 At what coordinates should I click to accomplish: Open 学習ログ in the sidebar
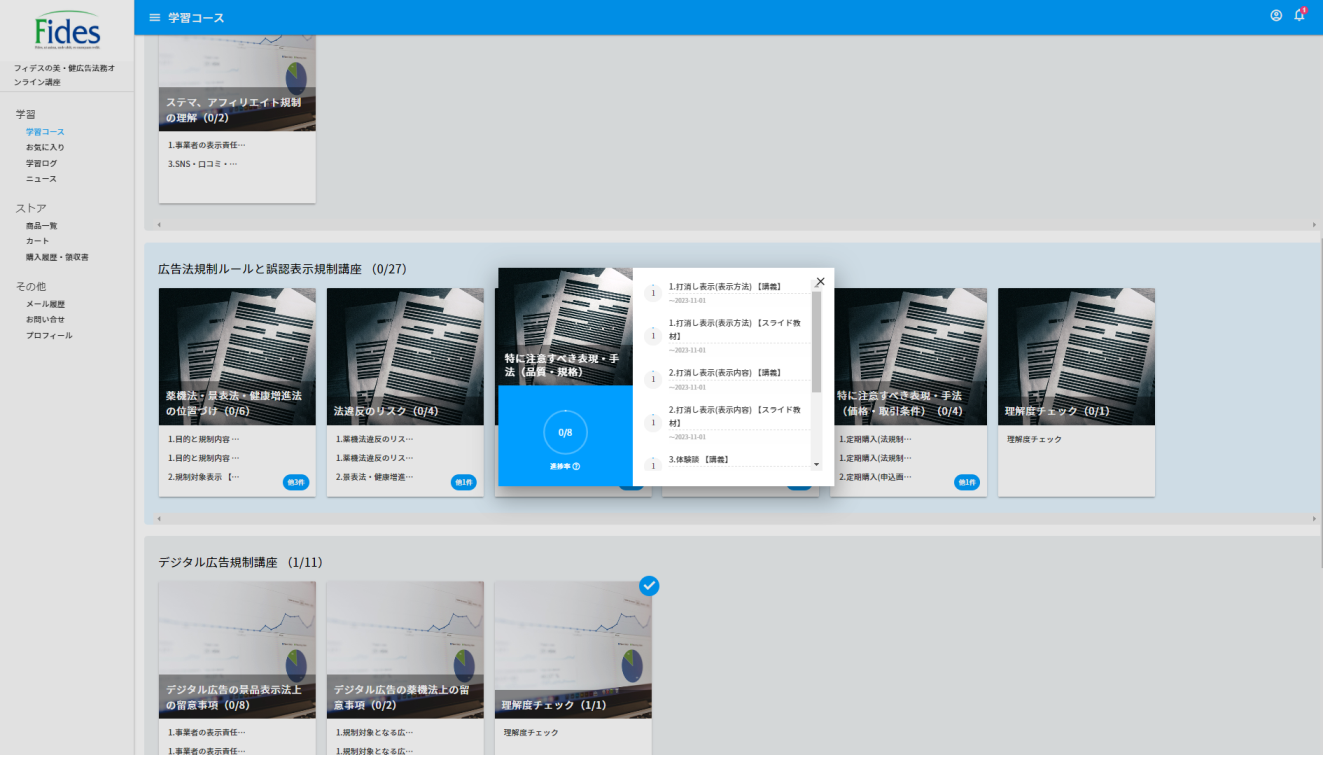(42, 163)
